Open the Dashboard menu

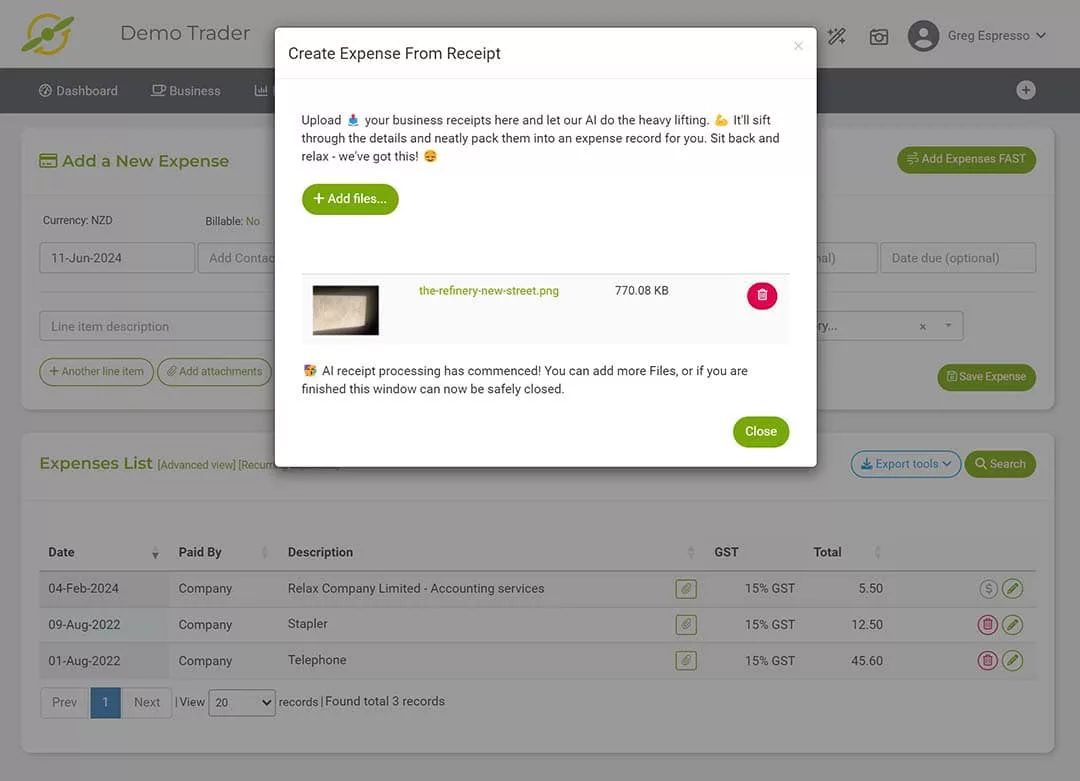[78, 90]
